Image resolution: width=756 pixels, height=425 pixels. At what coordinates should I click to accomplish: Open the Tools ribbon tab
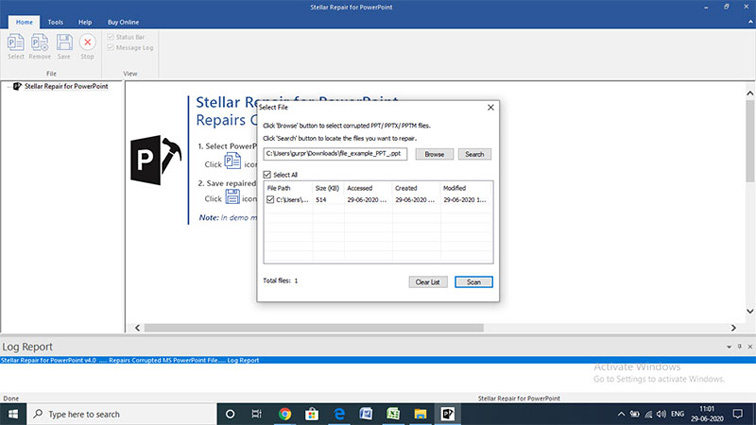55,22
